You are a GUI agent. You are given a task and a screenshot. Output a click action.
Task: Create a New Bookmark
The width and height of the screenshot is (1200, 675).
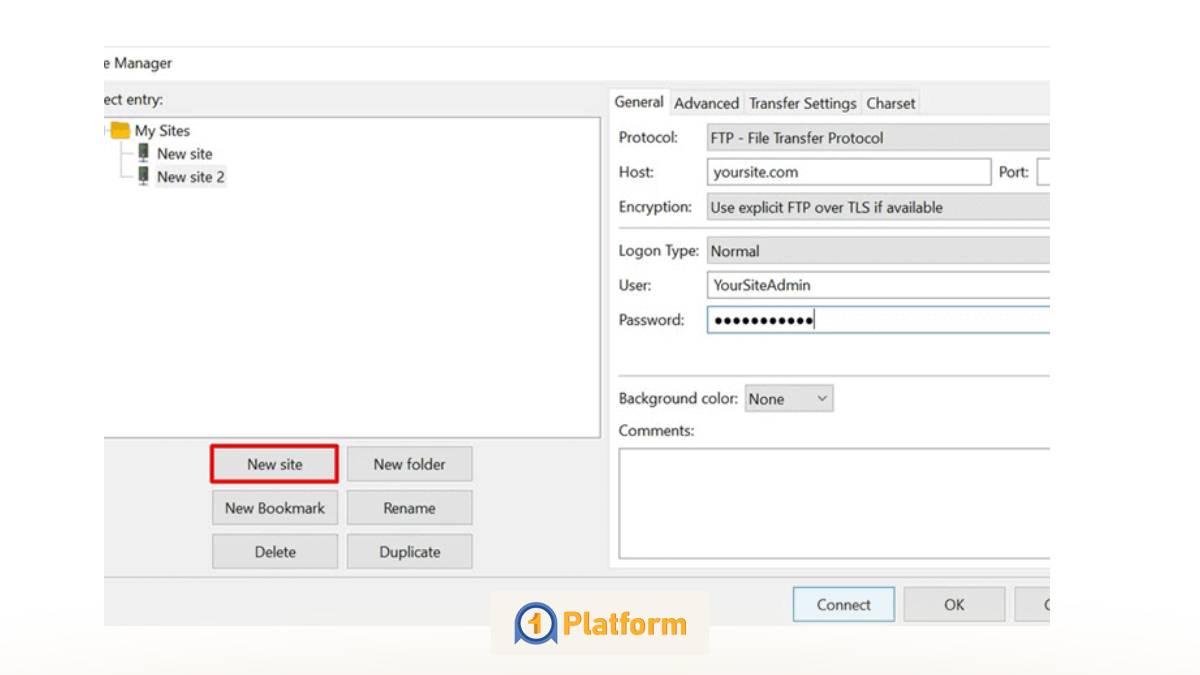[274, 507]
